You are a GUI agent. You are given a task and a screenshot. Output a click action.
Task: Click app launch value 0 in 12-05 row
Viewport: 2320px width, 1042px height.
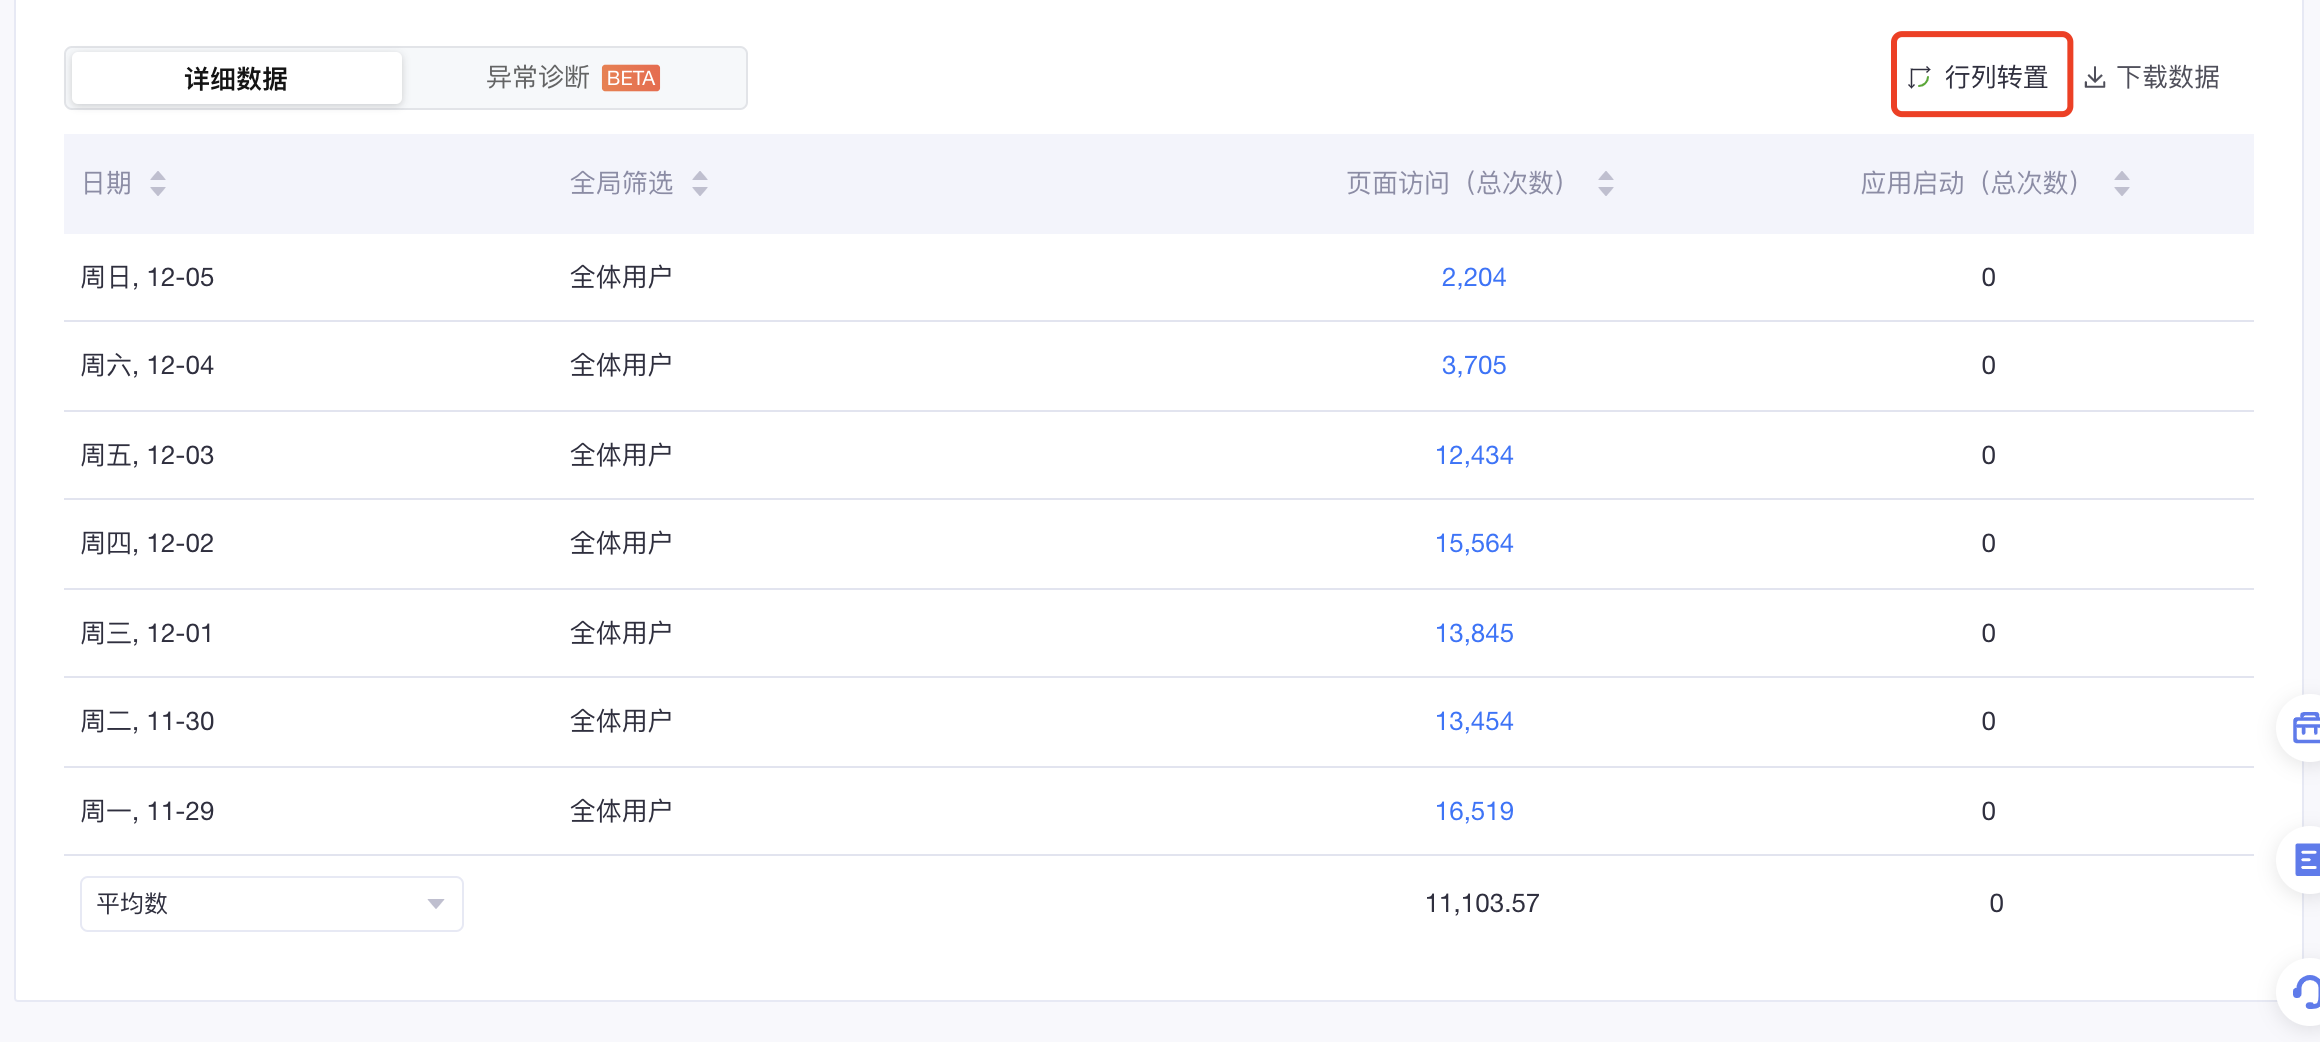coord(1988,277)
